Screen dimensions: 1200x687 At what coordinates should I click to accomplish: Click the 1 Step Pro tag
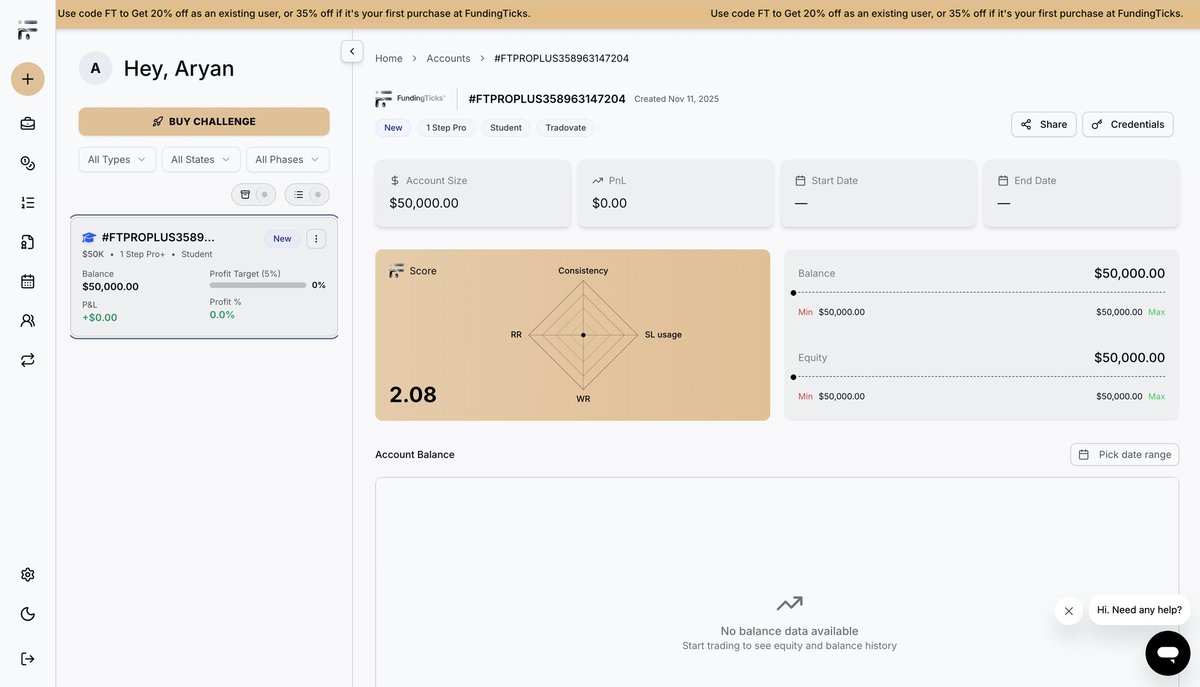(x=446, y=128)
